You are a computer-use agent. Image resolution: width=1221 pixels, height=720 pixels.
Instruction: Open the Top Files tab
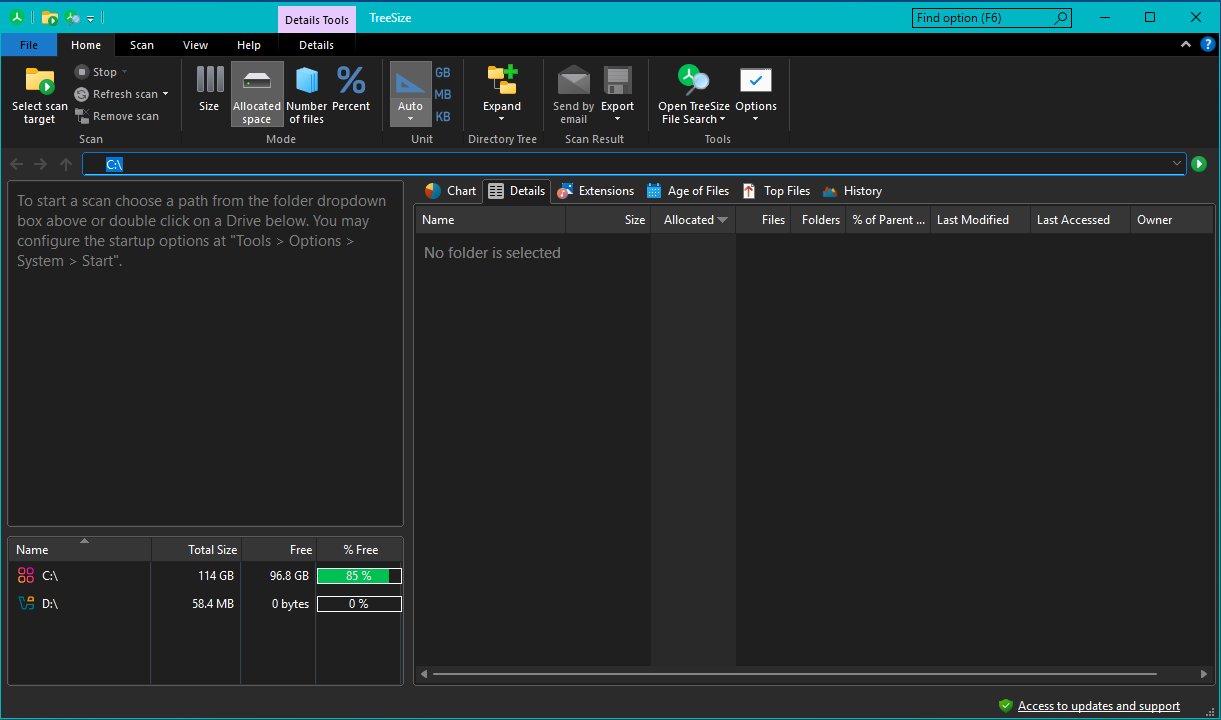click(776, 191)
